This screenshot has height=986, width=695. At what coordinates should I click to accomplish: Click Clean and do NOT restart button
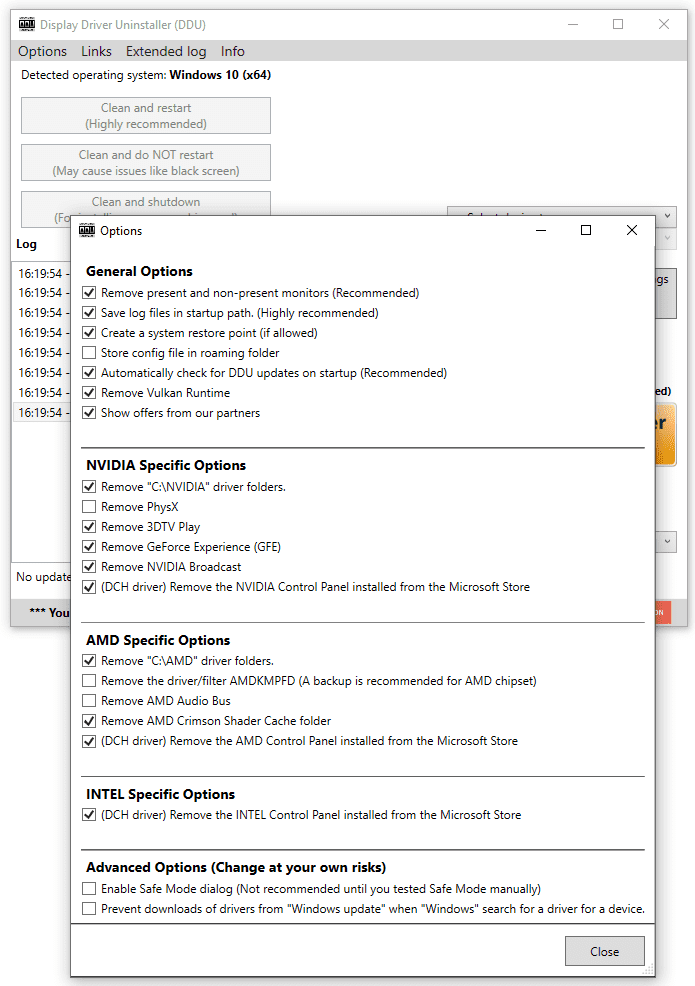[x=146, y=163]
